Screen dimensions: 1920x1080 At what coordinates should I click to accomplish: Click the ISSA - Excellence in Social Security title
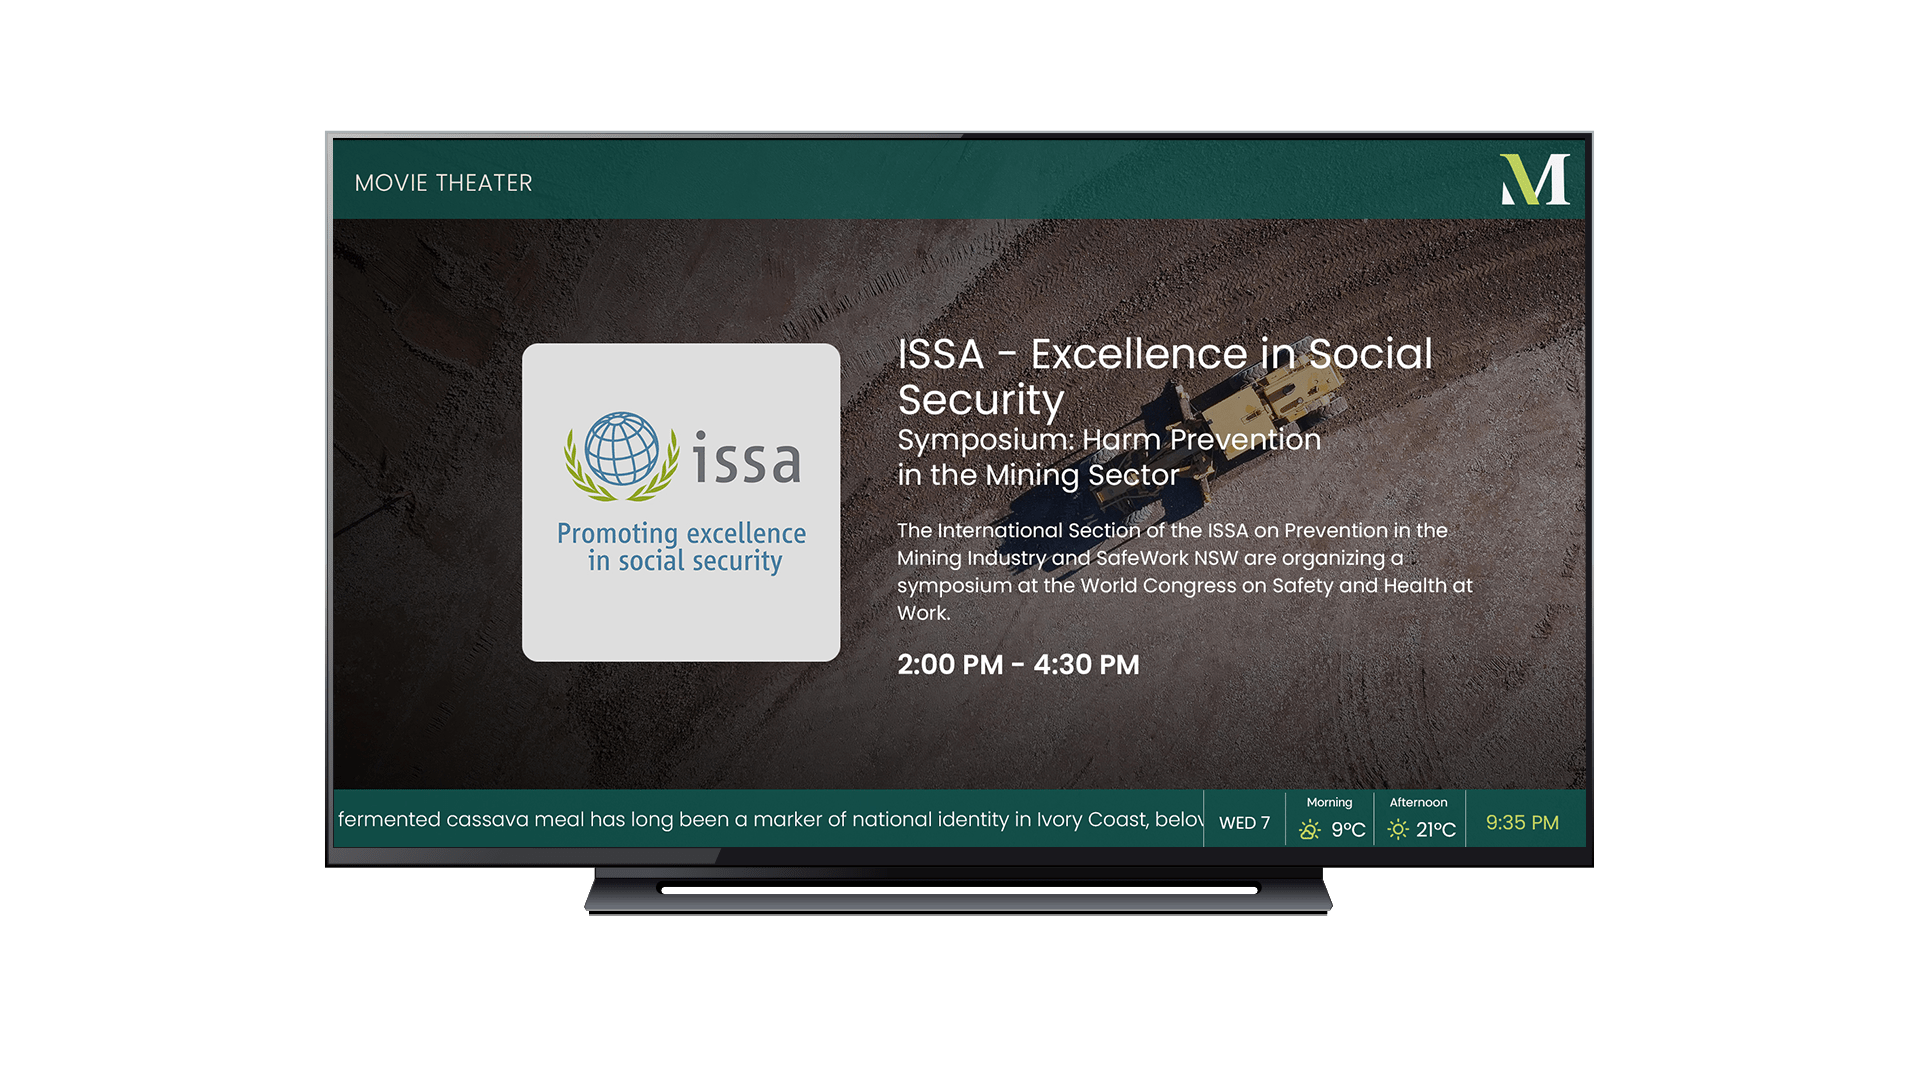pos(1165,376)
